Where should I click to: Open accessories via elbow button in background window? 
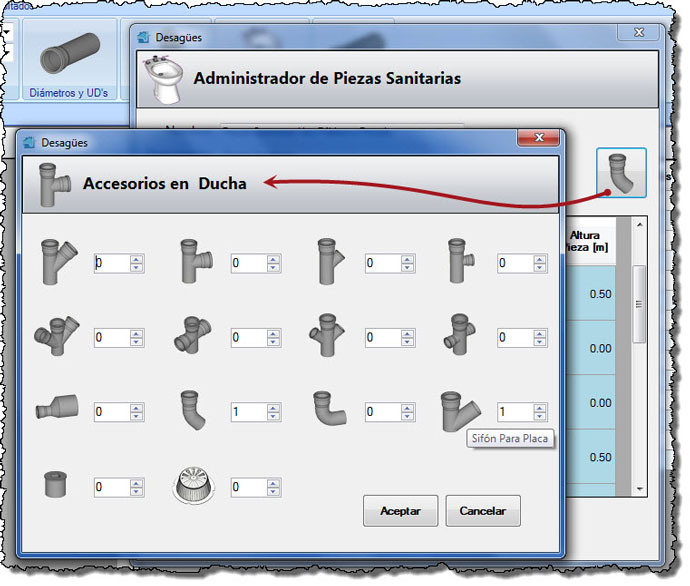[x=621, y=173]
